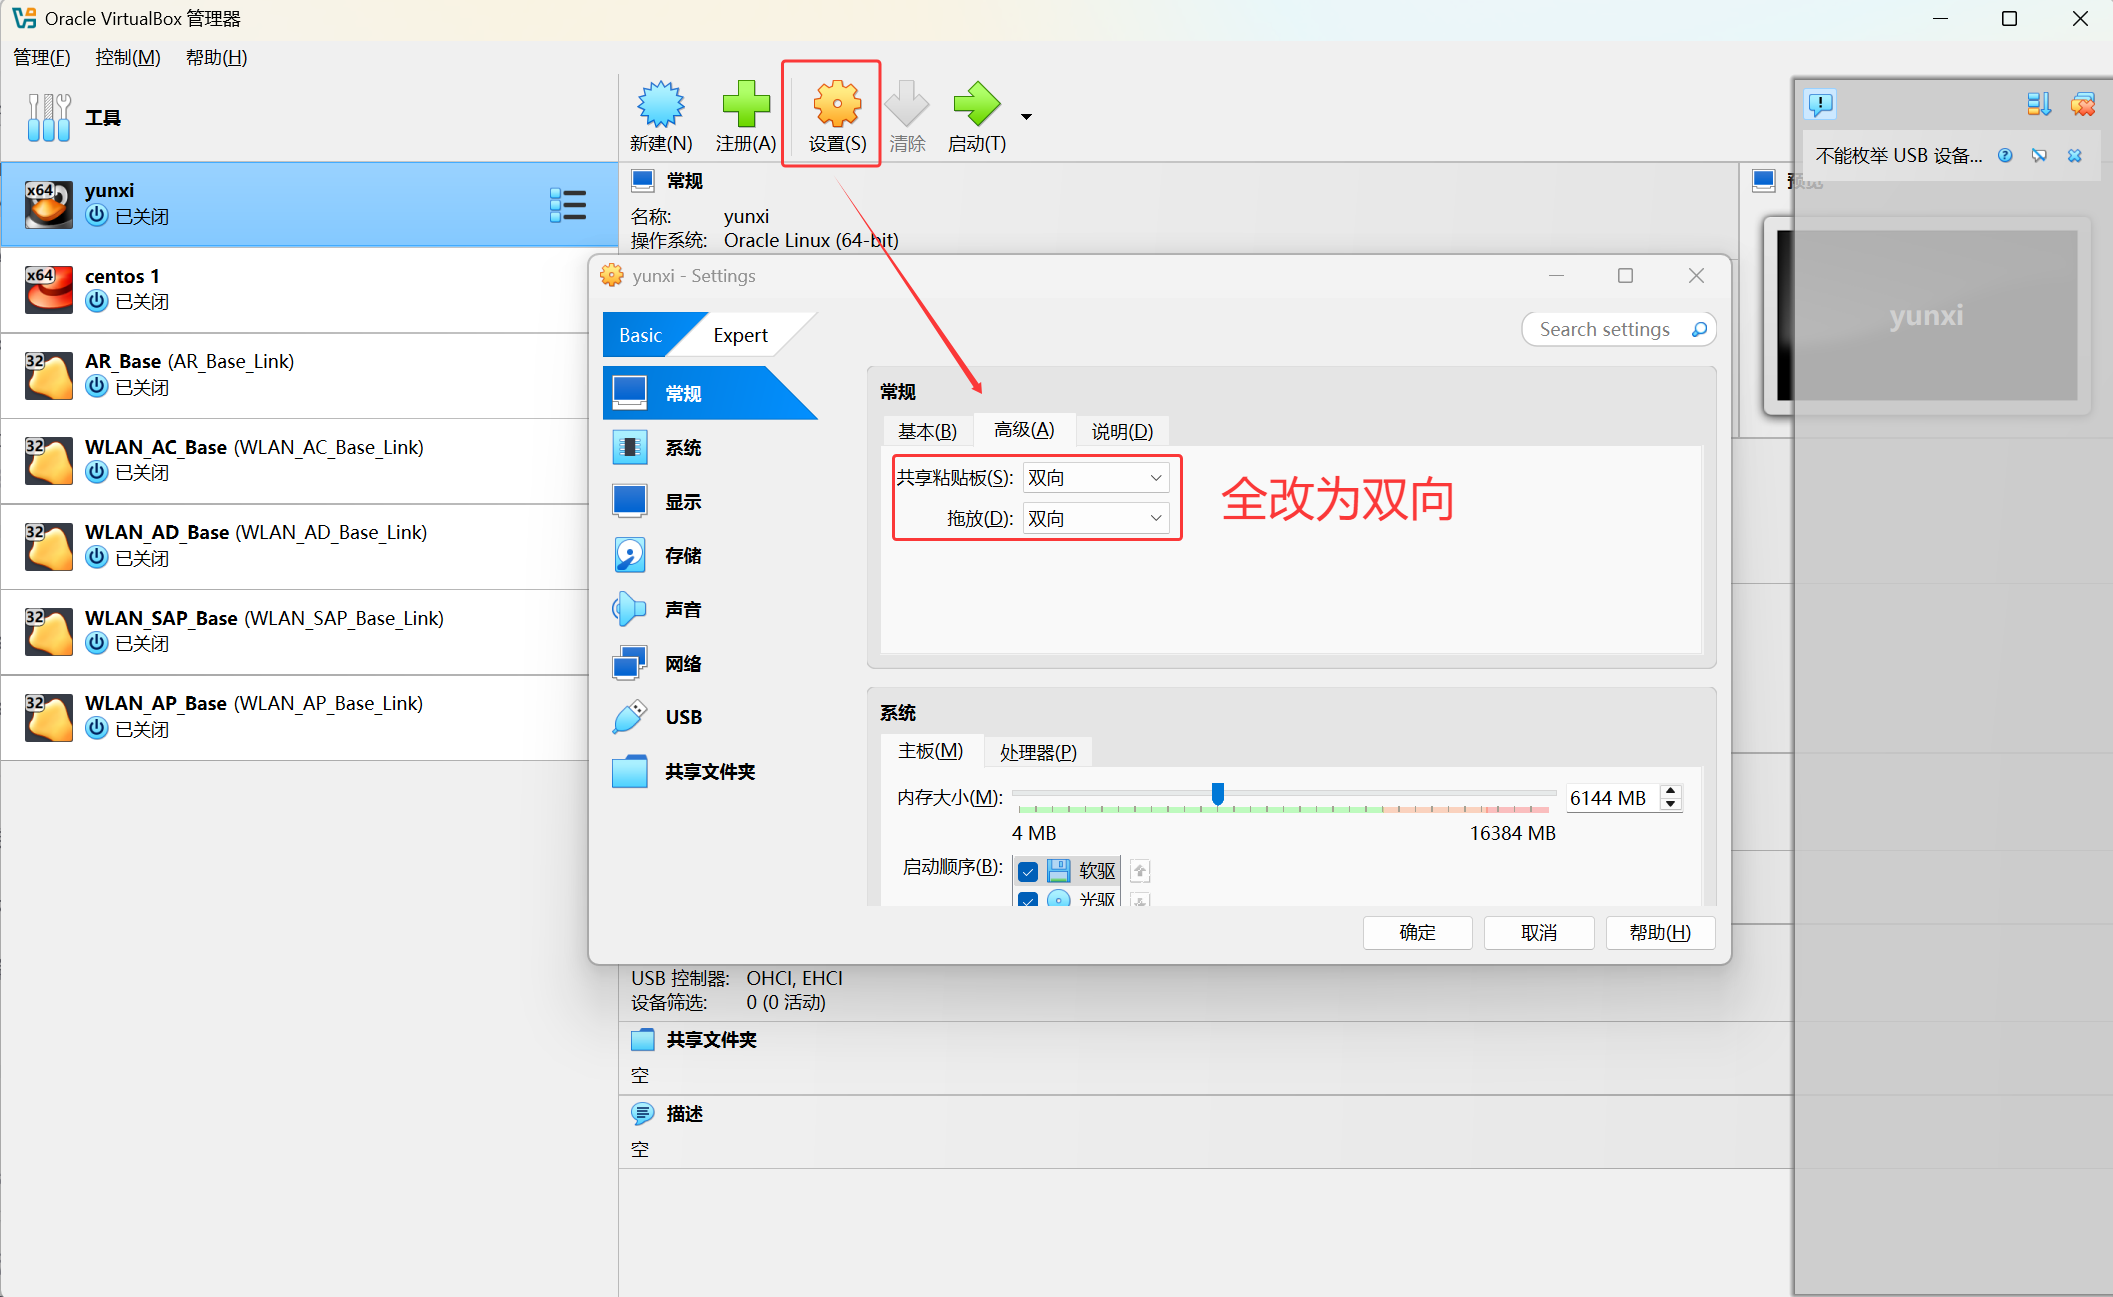Select the WLAN_AD_Base virtual machine
The image size is (2113, 1297).
(x=295, y=546)
